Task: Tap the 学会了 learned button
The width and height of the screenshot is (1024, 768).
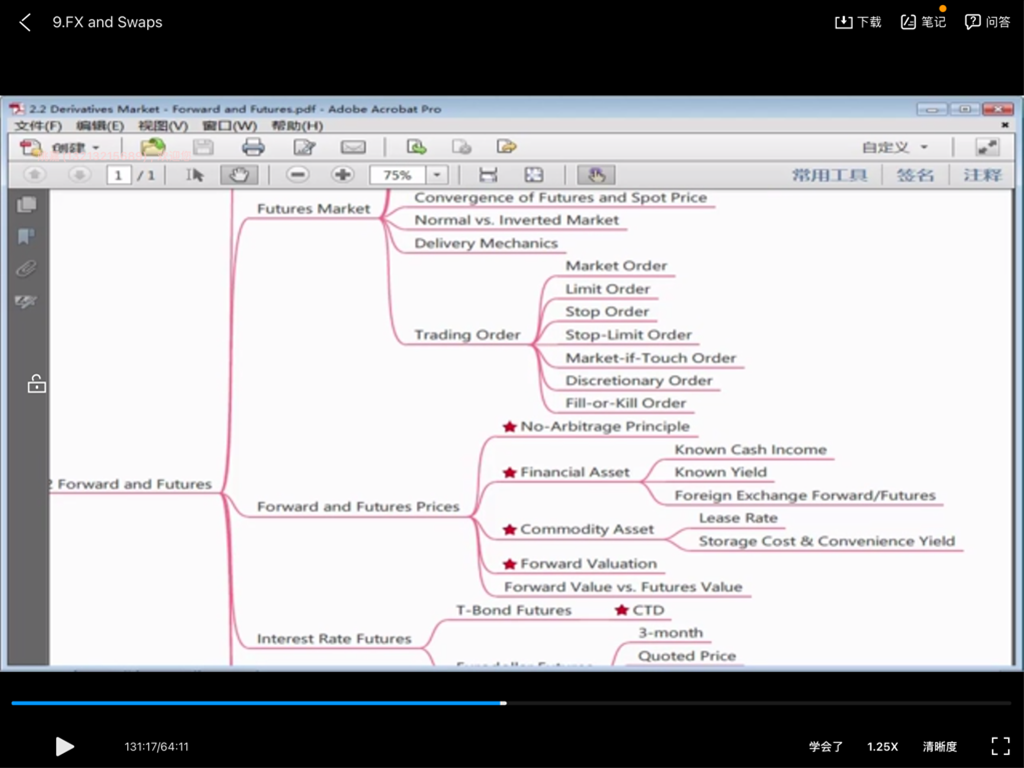Action: tap(825, 746)
